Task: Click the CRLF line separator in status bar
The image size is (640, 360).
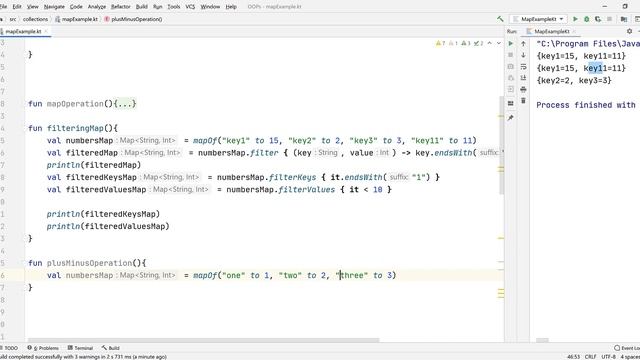Action: (590, 357)
